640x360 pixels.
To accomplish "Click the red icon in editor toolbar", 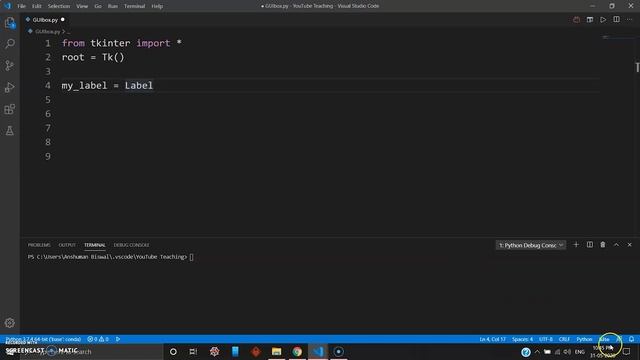I will 576,20.
